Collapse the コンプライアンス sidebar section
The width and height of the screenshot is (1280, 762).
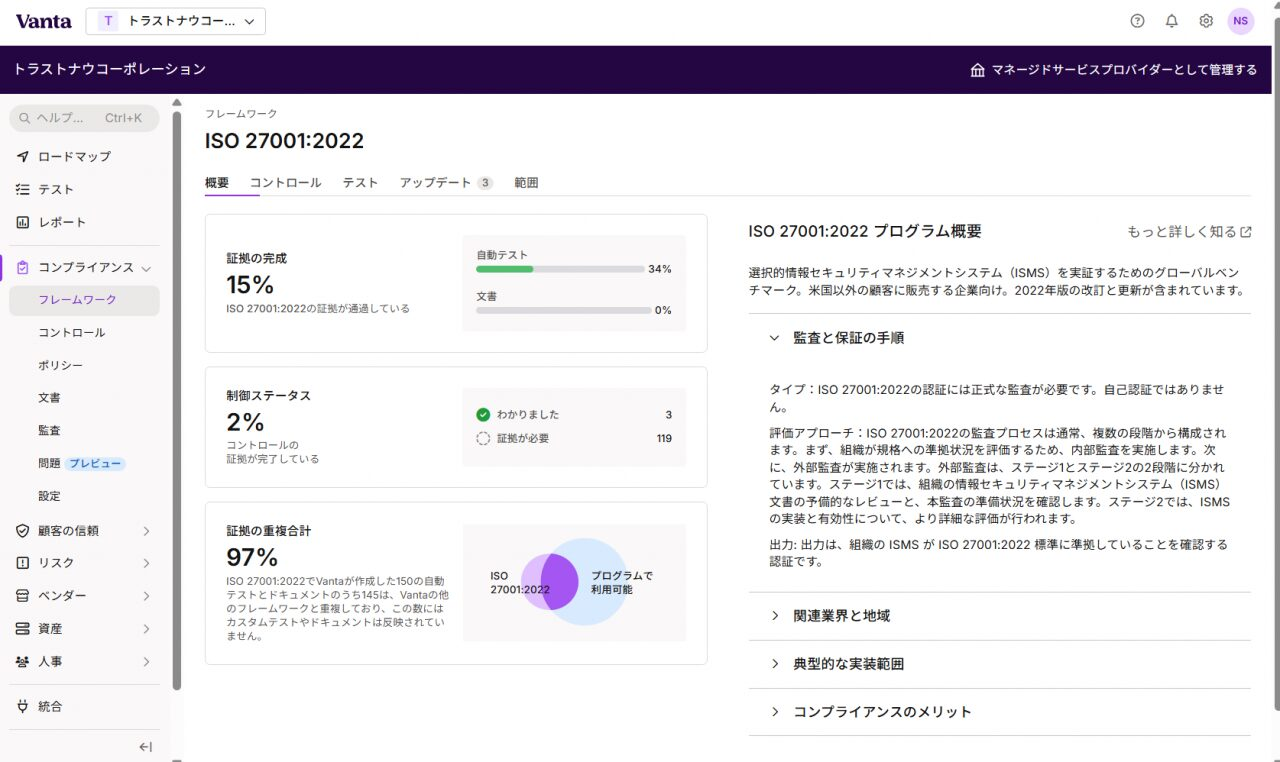(147, 268)
